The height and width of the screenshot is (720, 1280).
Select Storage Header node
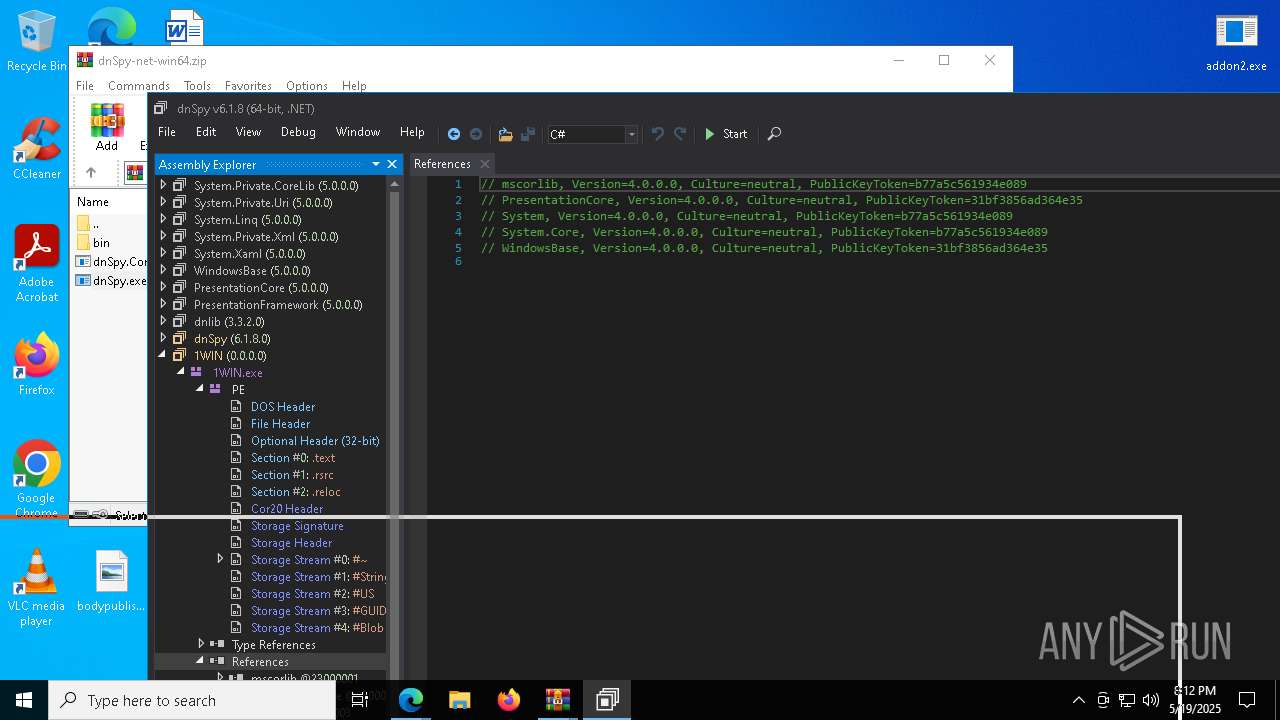[x=291, y=542]
